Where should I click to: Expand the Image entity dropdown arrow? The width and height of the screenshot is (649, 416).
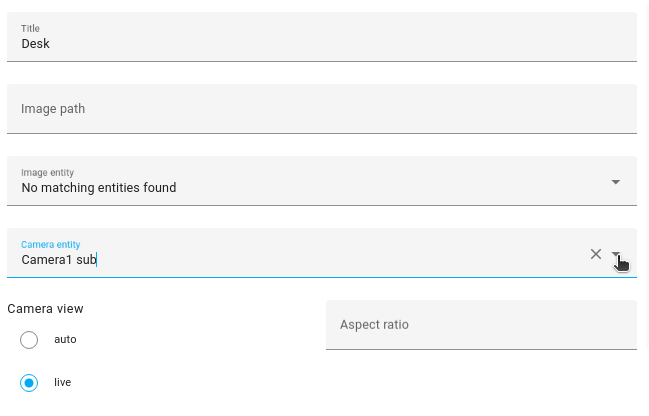click(x=616, y=181)
